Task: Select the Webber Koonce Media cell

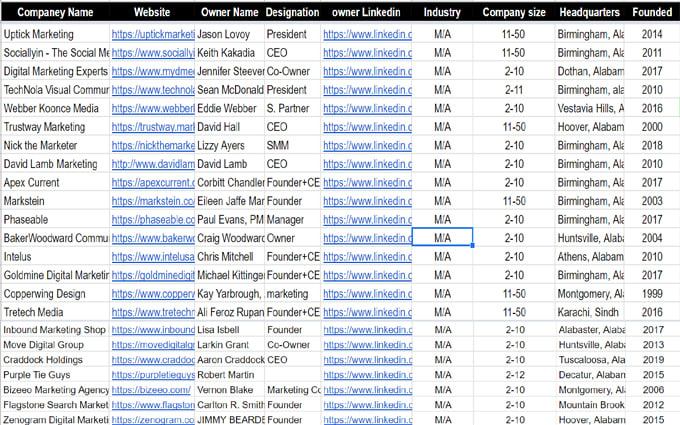Action: [55, 108]
